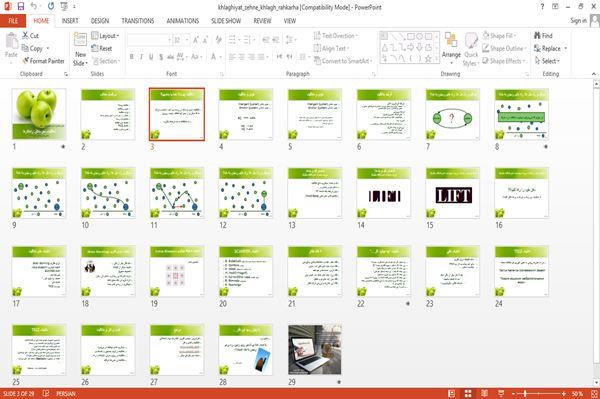The width and height of the screenshot is (600, 399).
Task: Open Quick Styles gallery
Action: pos(471,50)
